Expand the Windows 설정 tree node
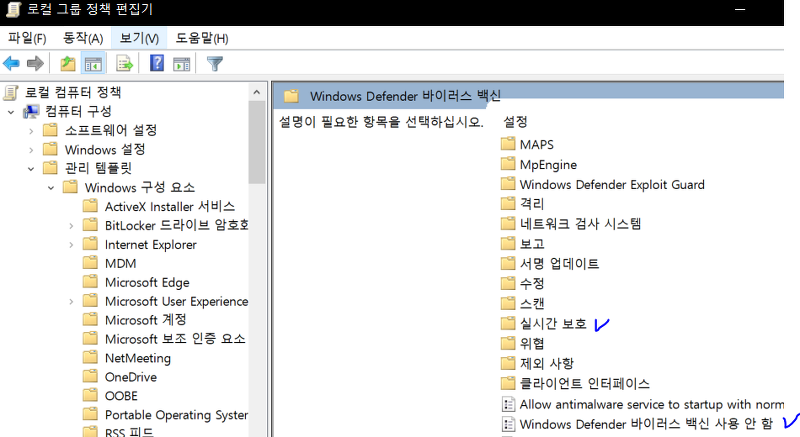 (x=31, y=150)
